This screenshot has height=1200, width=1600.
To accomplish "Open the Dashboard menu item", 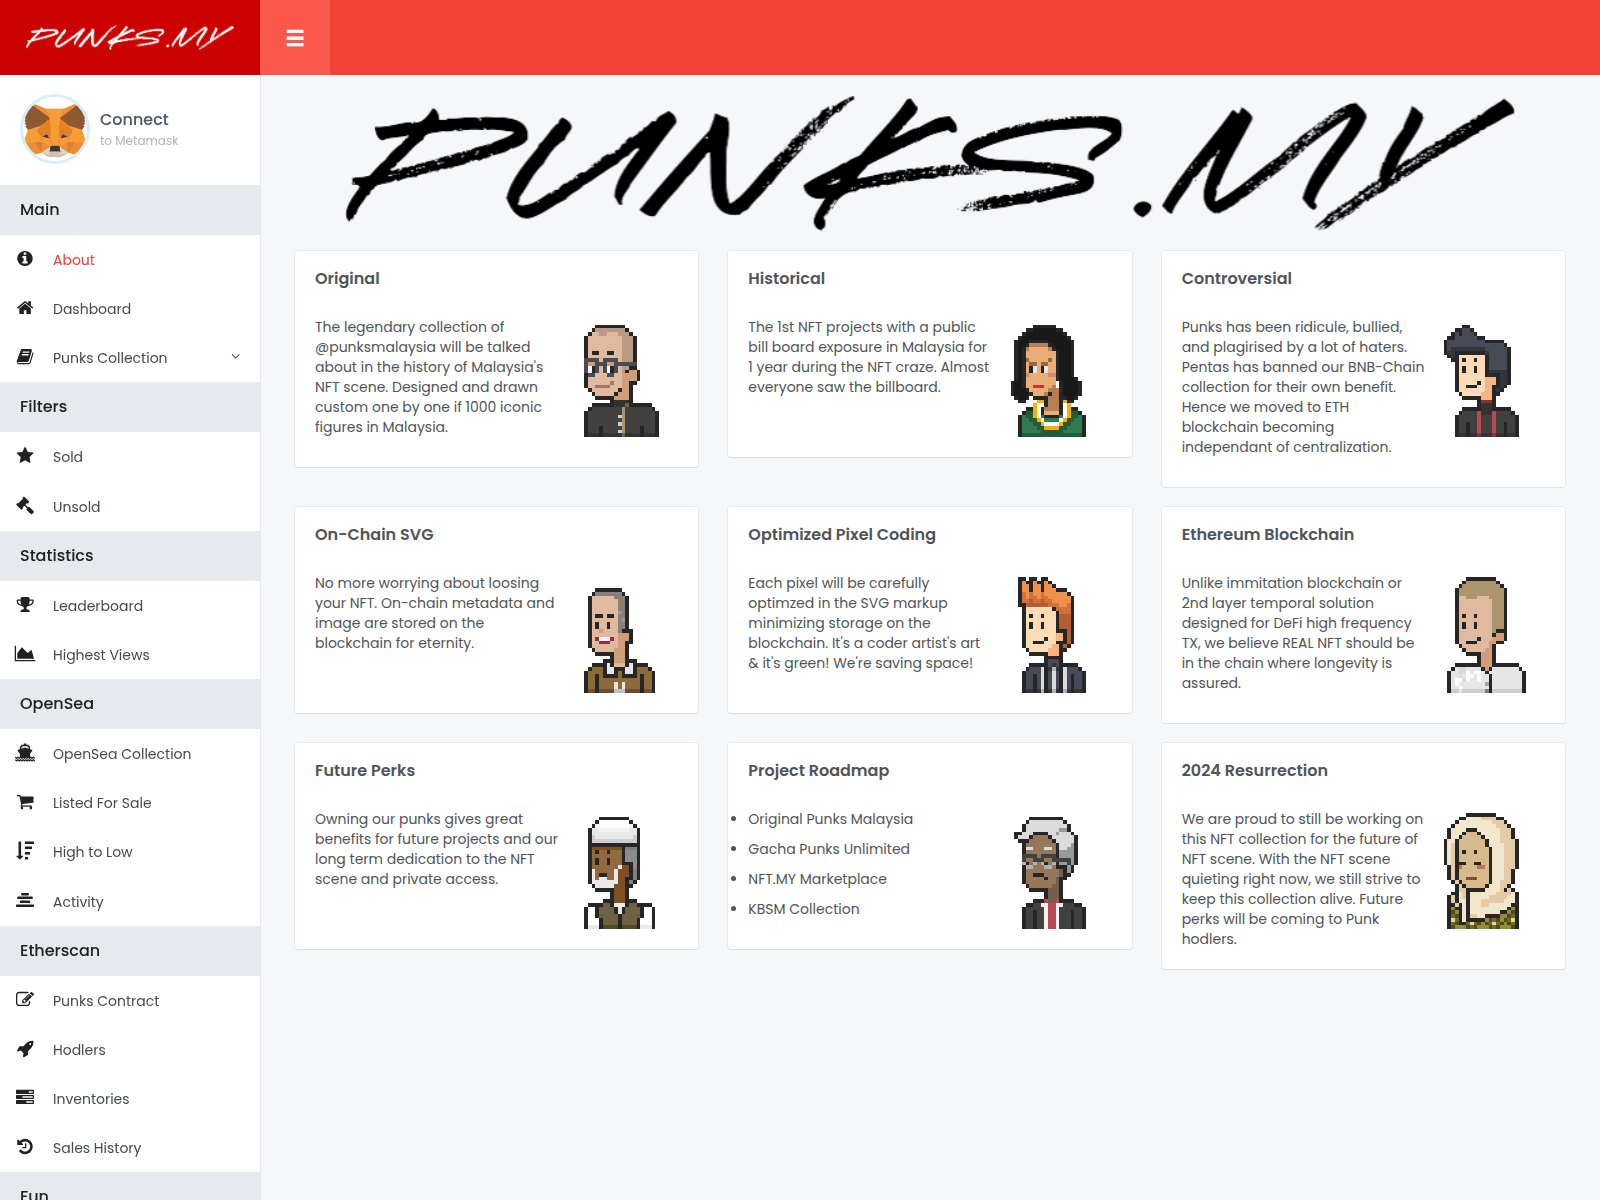I will (130, 309).
